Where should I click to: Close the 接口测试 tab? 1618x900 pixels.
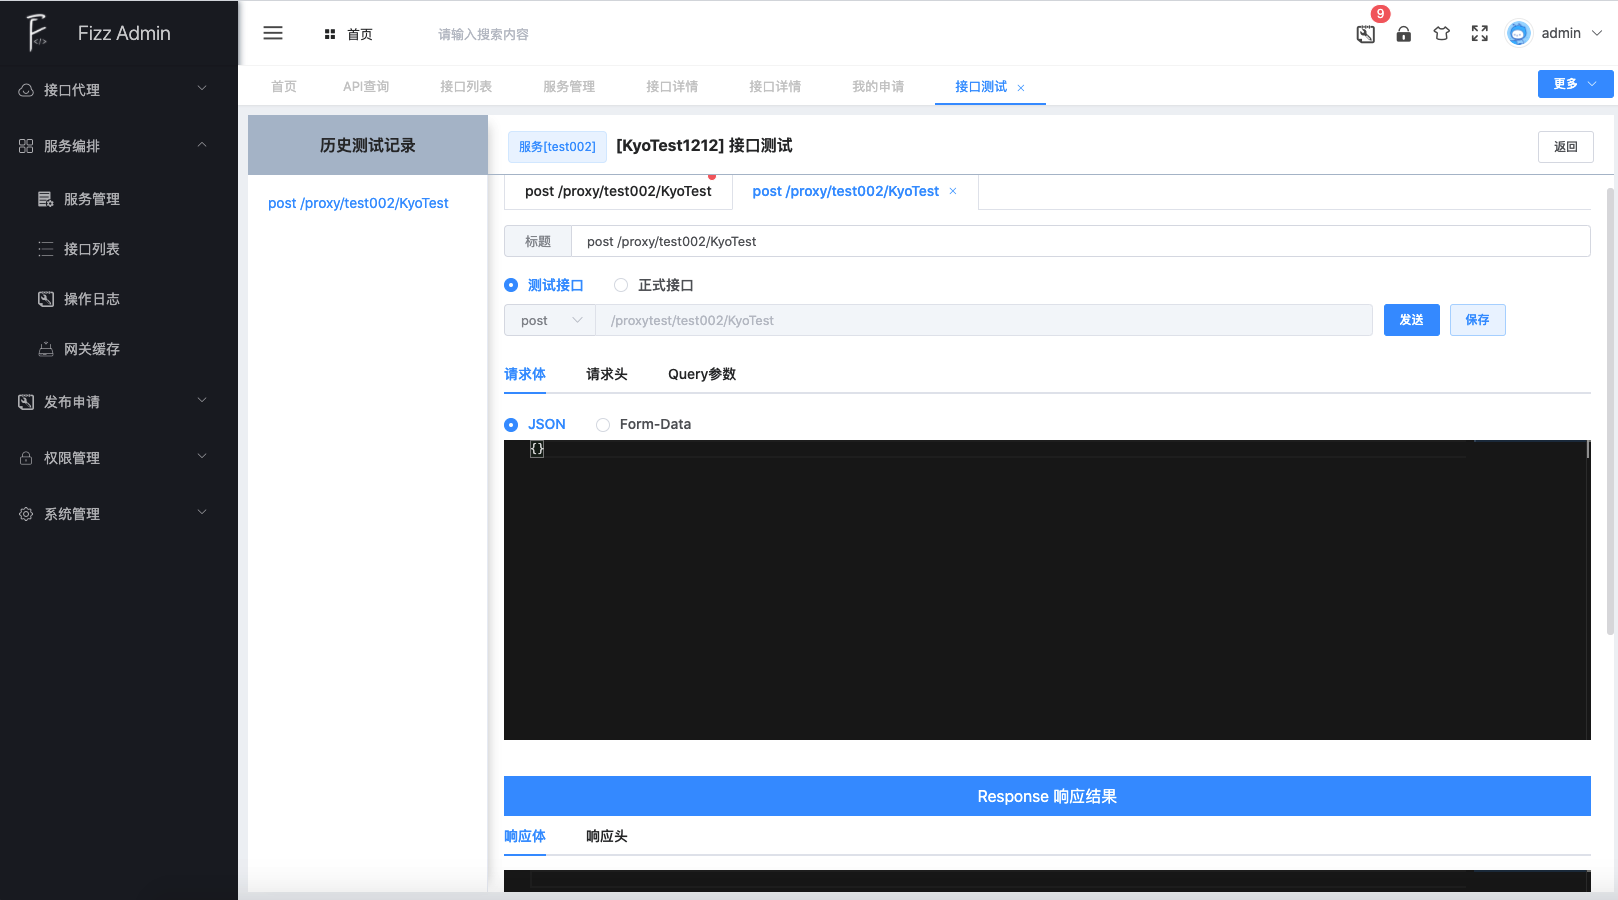pyautogui.click(x=1021, y=88)
